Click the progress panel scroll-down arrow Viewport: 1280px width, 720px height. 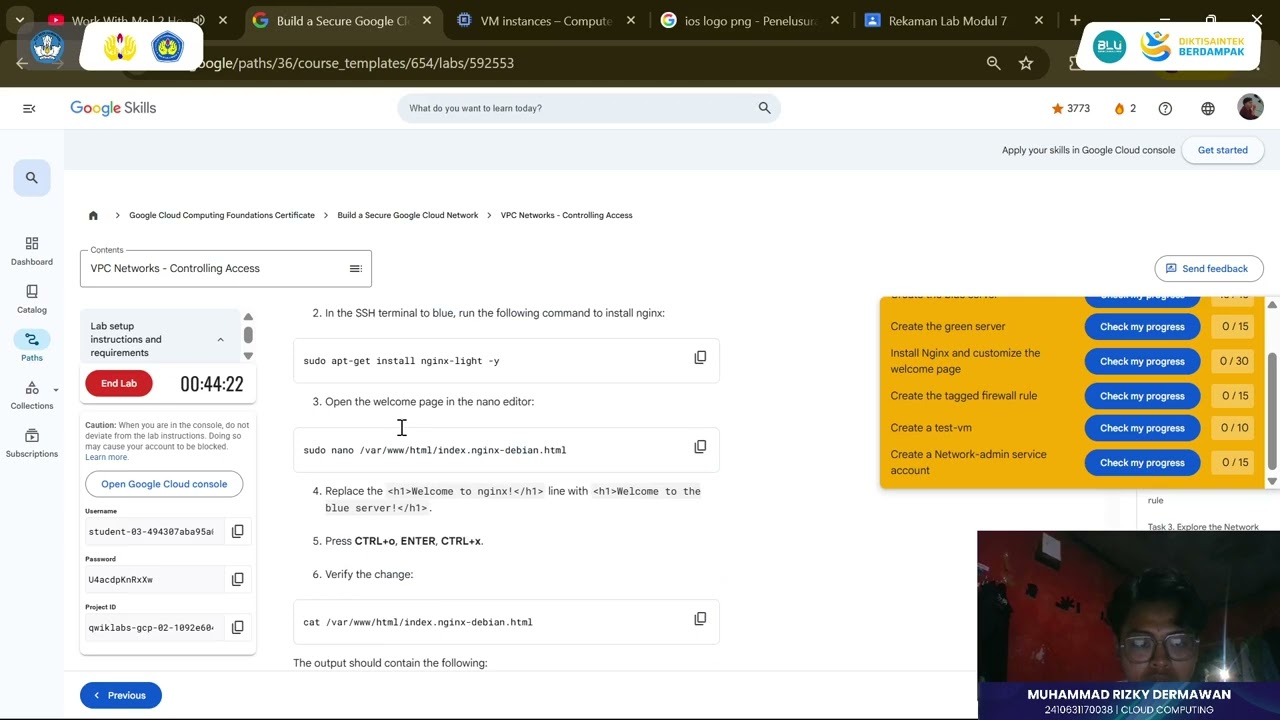coord(1272,481)
